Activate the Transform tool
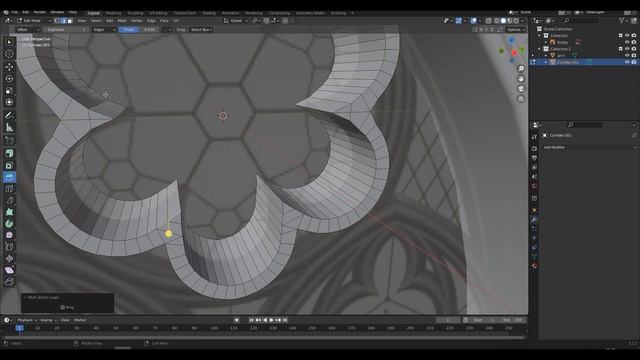This screenshot has width=640, height=360. point(9,102)
